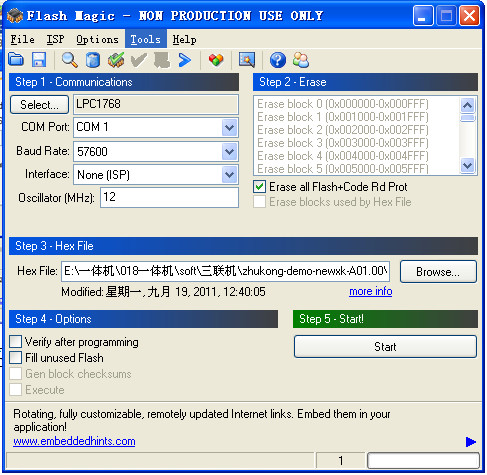Enable Fill unused Flash checkbox
487x475 pixels.
16,358
